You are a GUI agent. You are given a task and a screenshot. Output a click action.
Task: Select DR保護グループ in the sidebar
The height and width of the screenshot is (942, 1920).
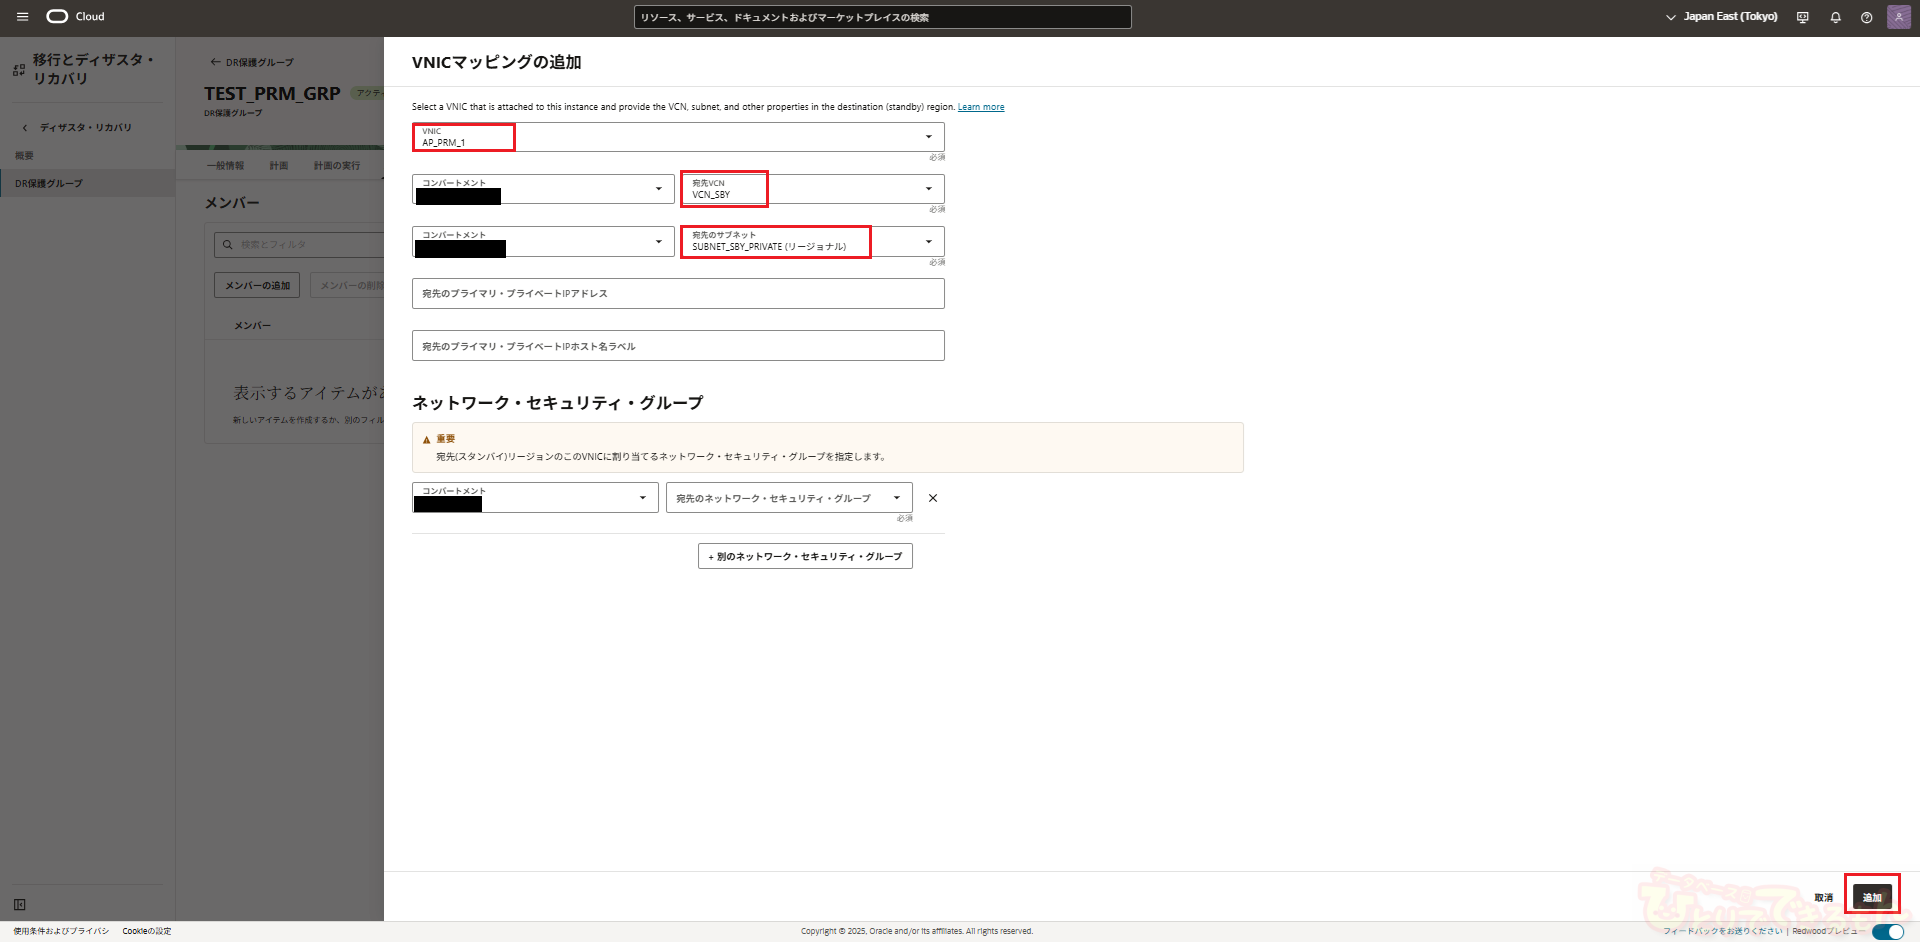click(49, 184)
